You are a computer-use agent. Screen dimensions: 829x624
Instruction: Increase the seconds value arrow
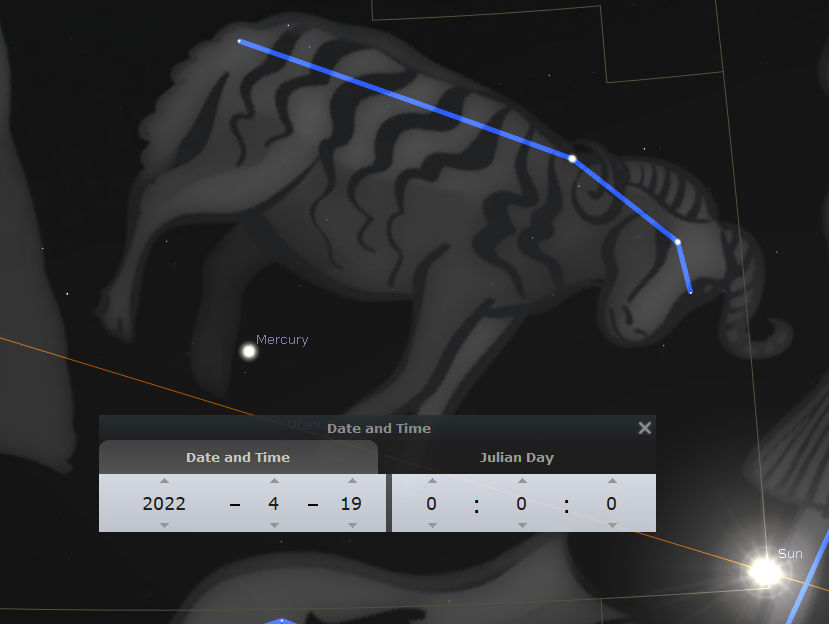coord(612,481)
